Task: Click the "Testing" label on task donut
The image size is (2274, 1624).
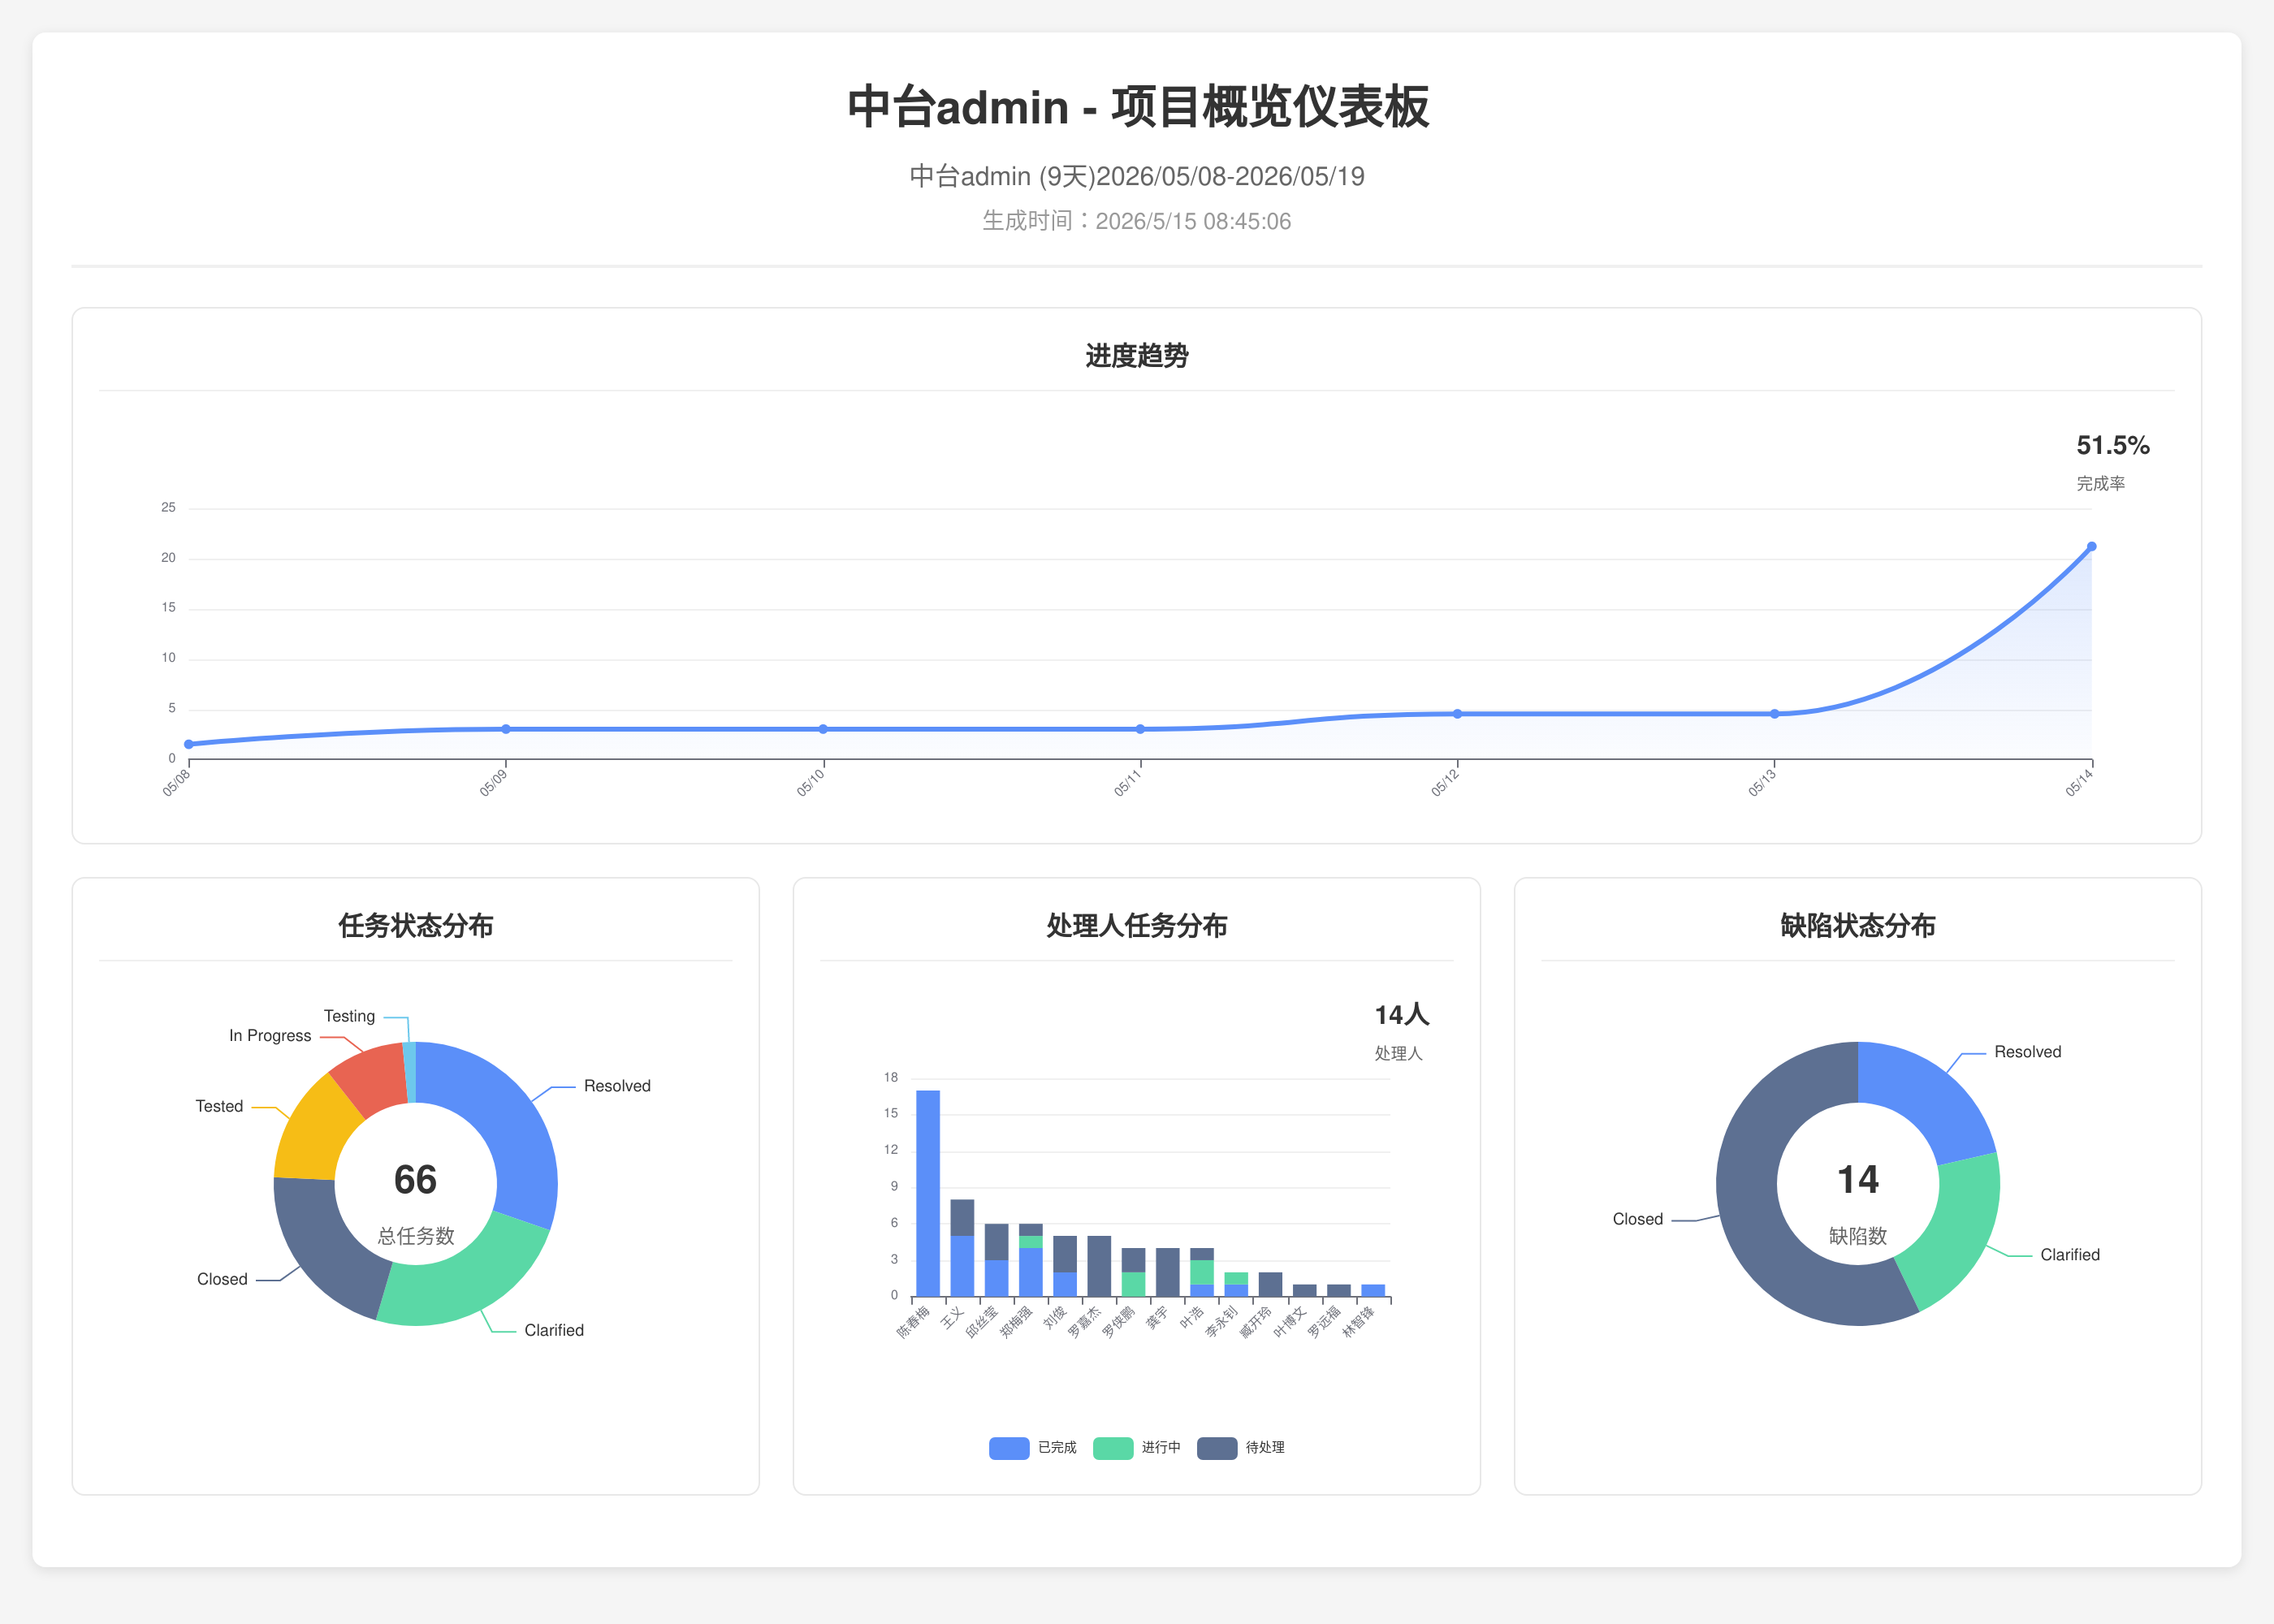Action: [x=349, y=1016]
